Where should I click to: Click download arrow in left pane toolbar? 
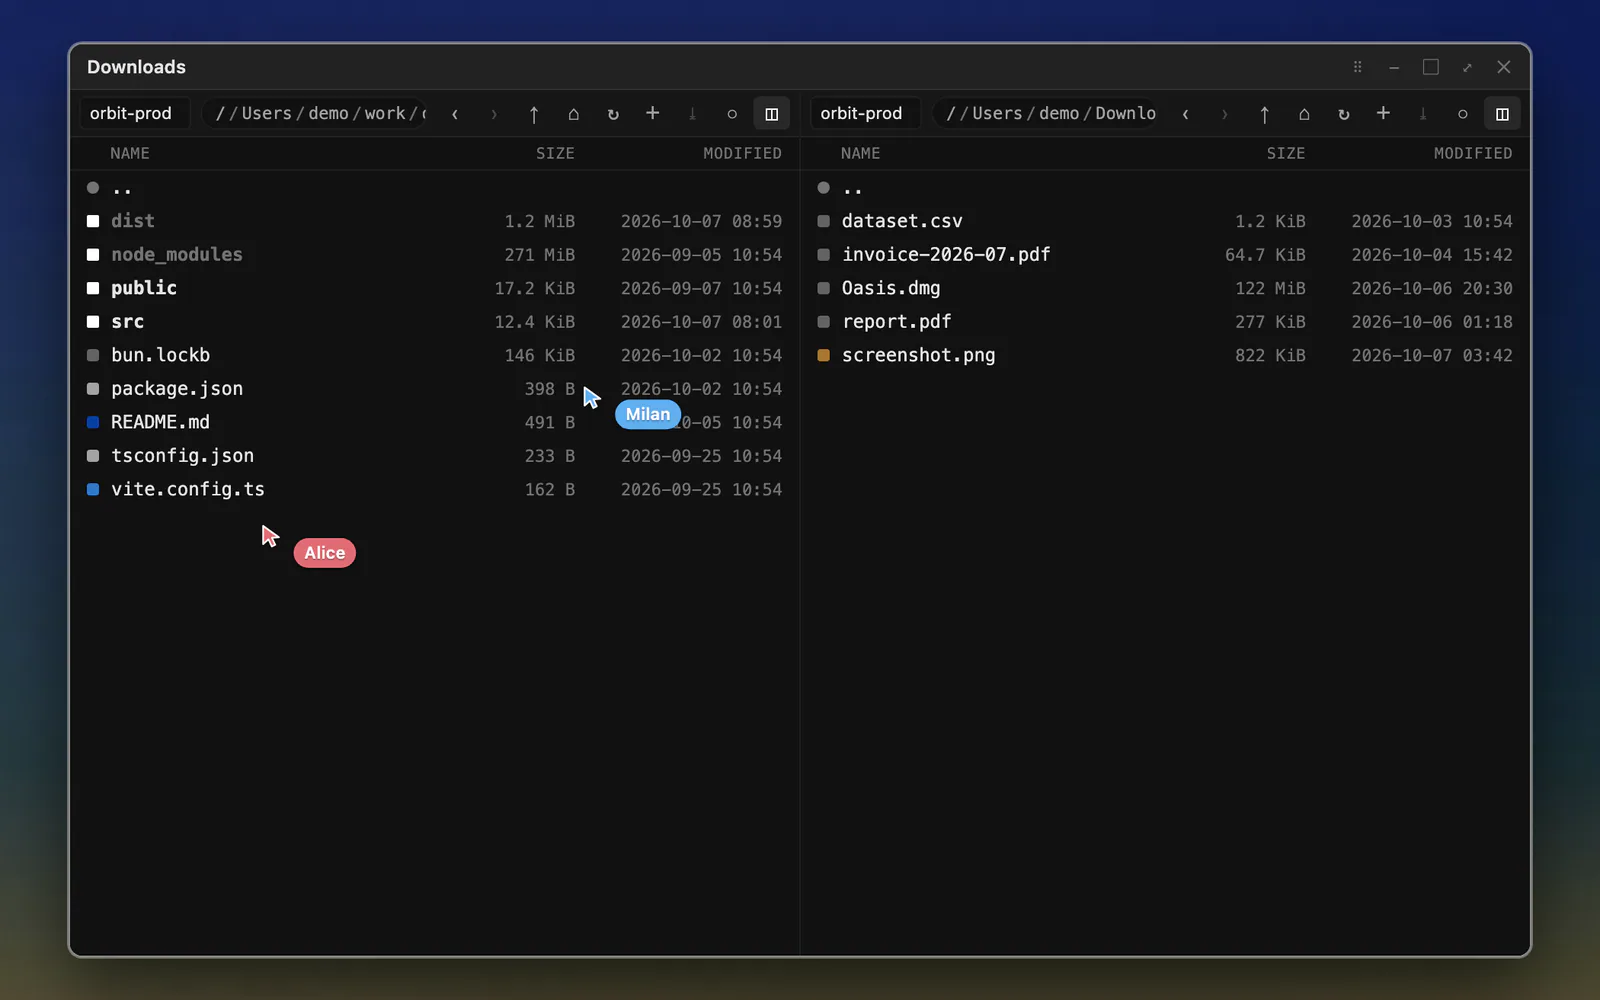tap(692, 114)
